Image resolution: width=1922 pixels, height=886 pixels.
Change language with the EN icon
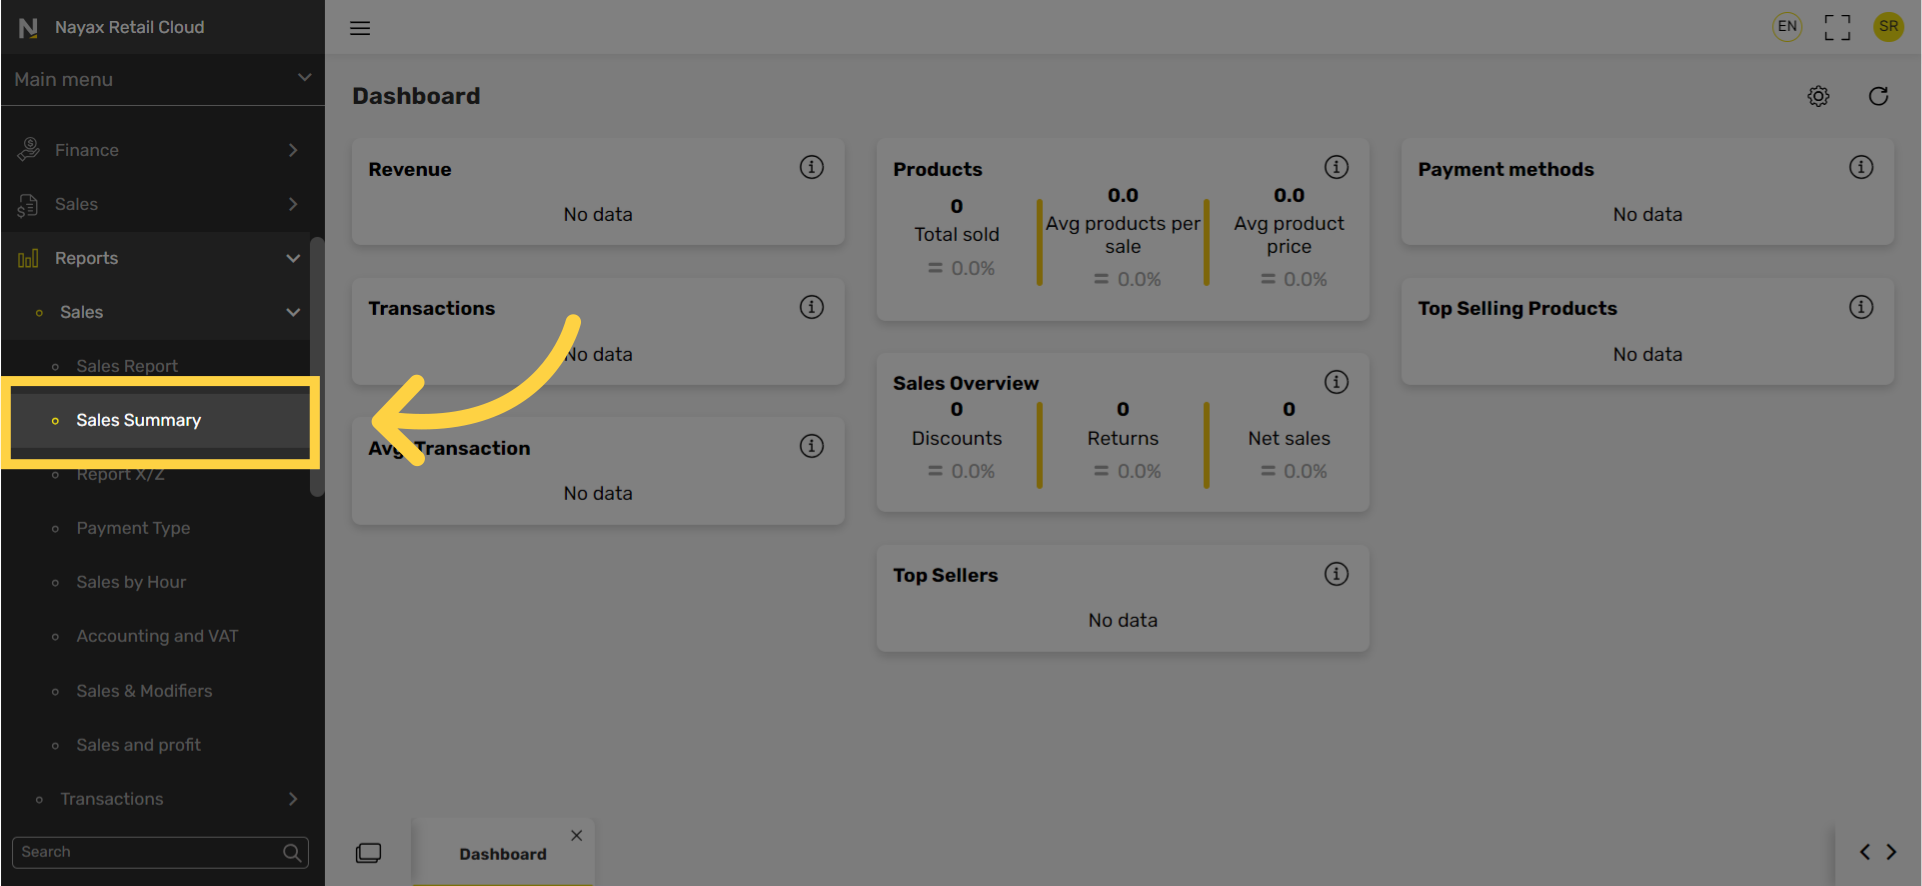(1787, 27)
